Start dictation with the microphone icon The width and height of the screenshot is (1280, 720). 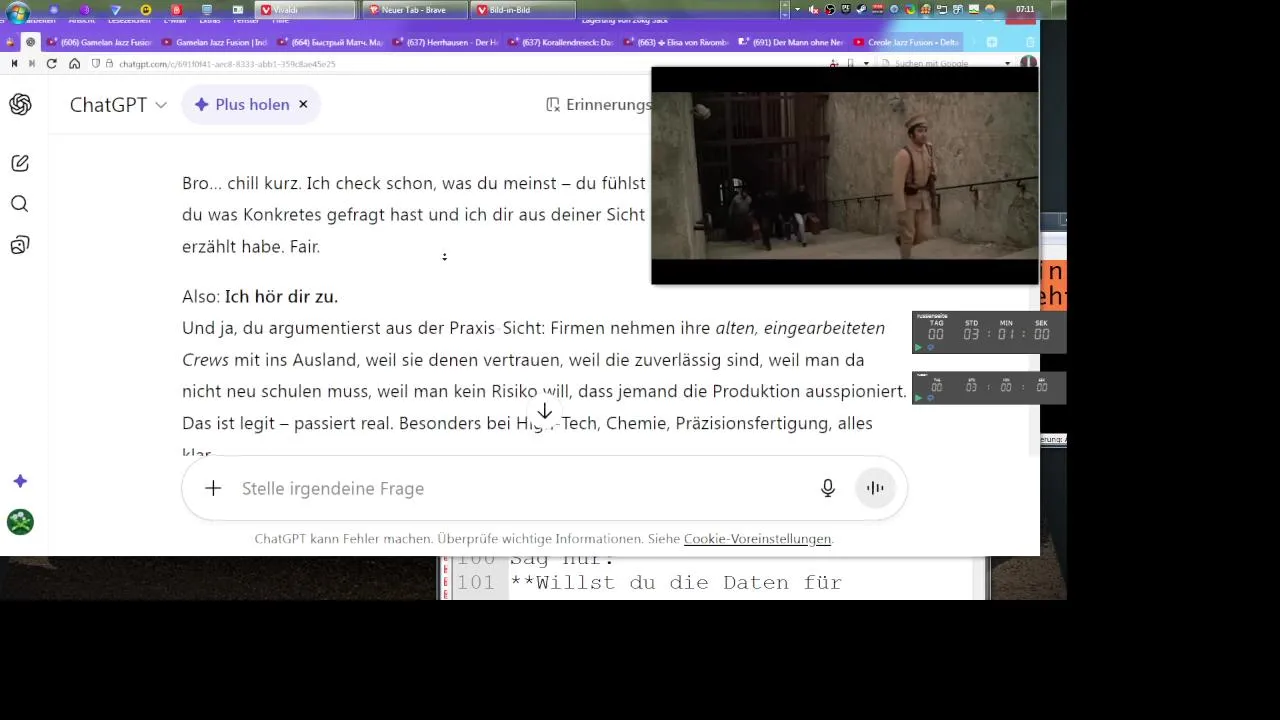[x=828, y=488]
